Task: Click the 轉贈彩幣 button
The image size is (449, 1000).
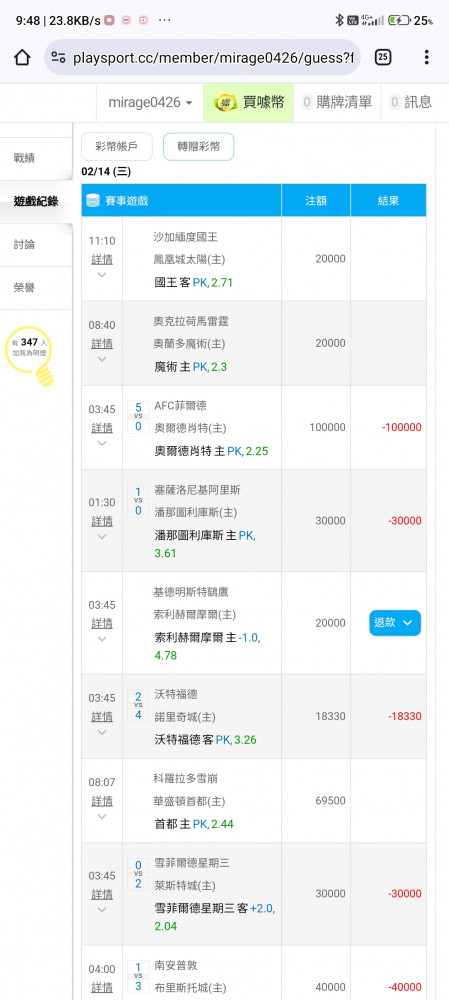Action: point(198,147)
